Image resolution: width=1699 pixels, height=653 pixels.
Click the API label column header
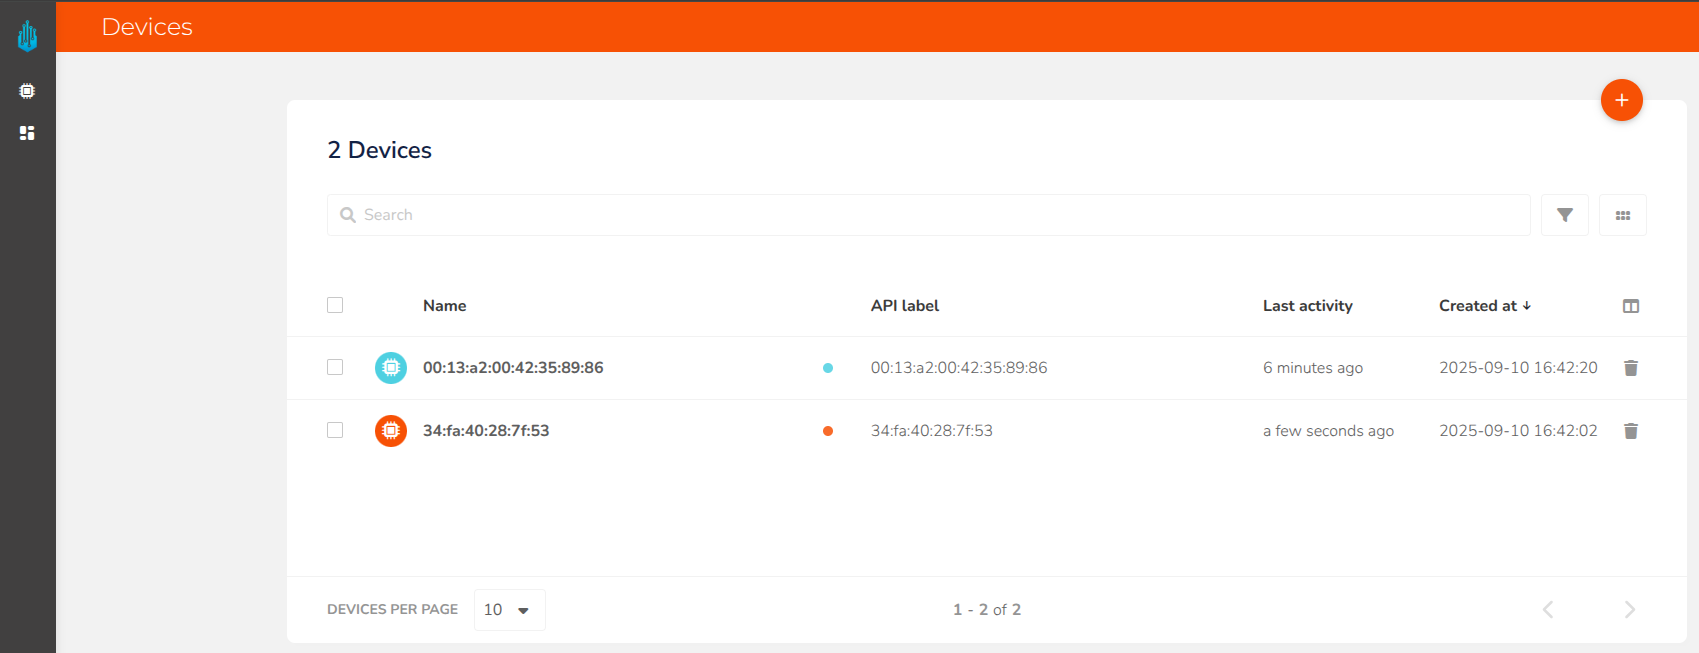pos(905,306)
